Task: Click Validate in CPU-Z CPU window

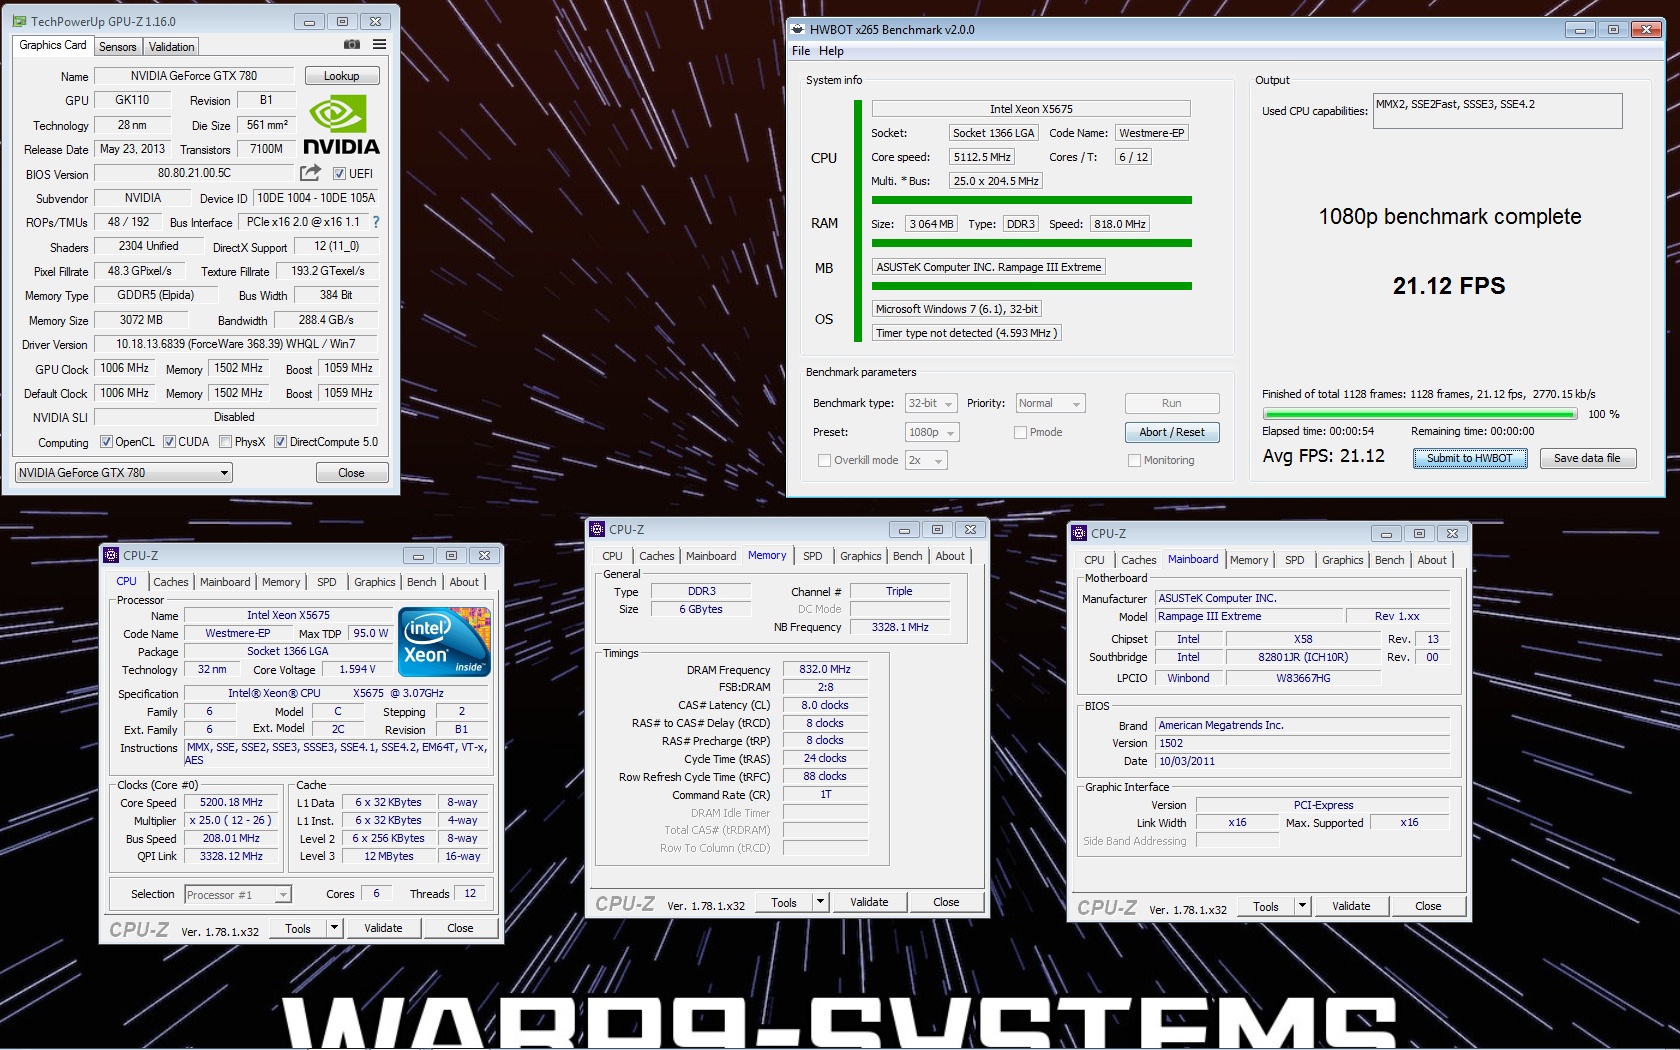Action: pyautogui.click(x=383, y=929)
